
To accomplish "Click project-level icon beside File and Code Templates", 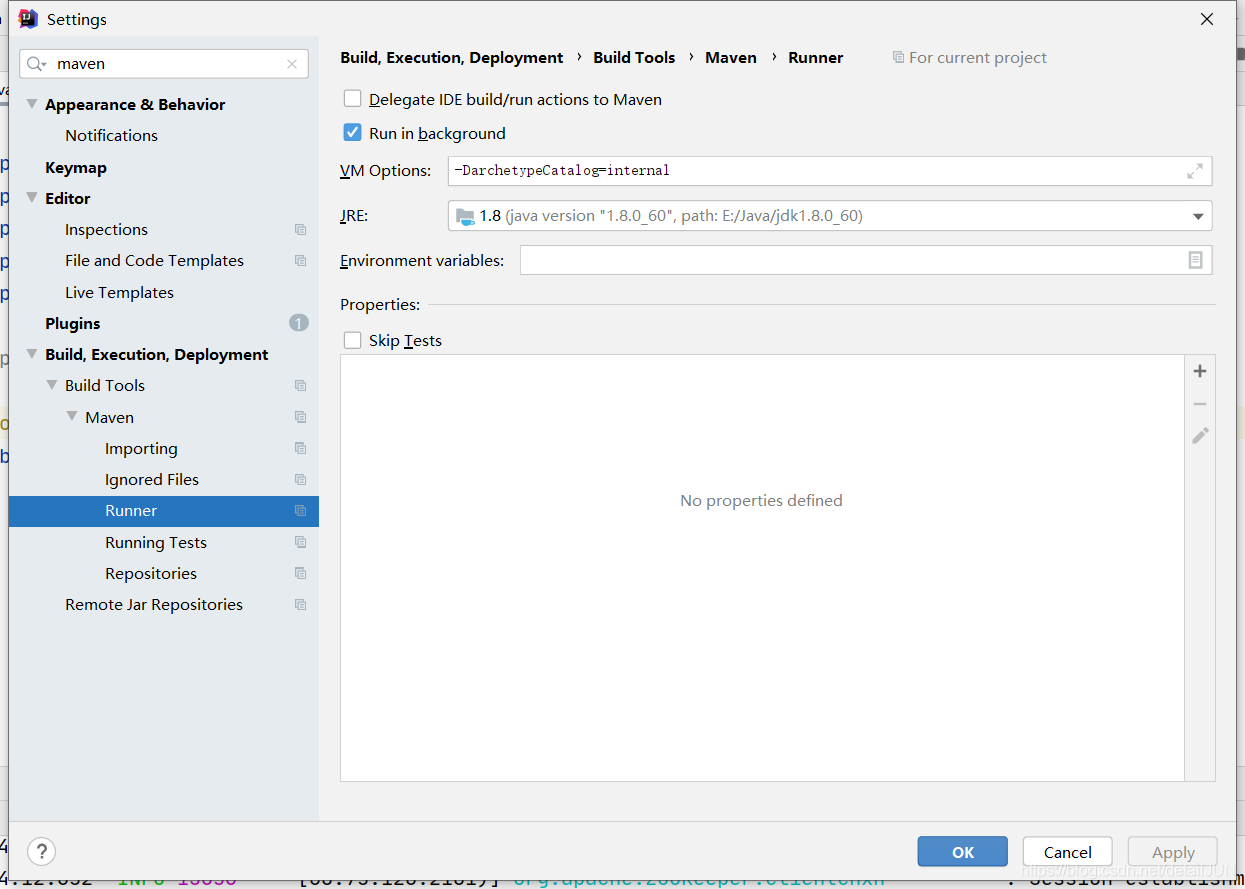I will [300, 261].
